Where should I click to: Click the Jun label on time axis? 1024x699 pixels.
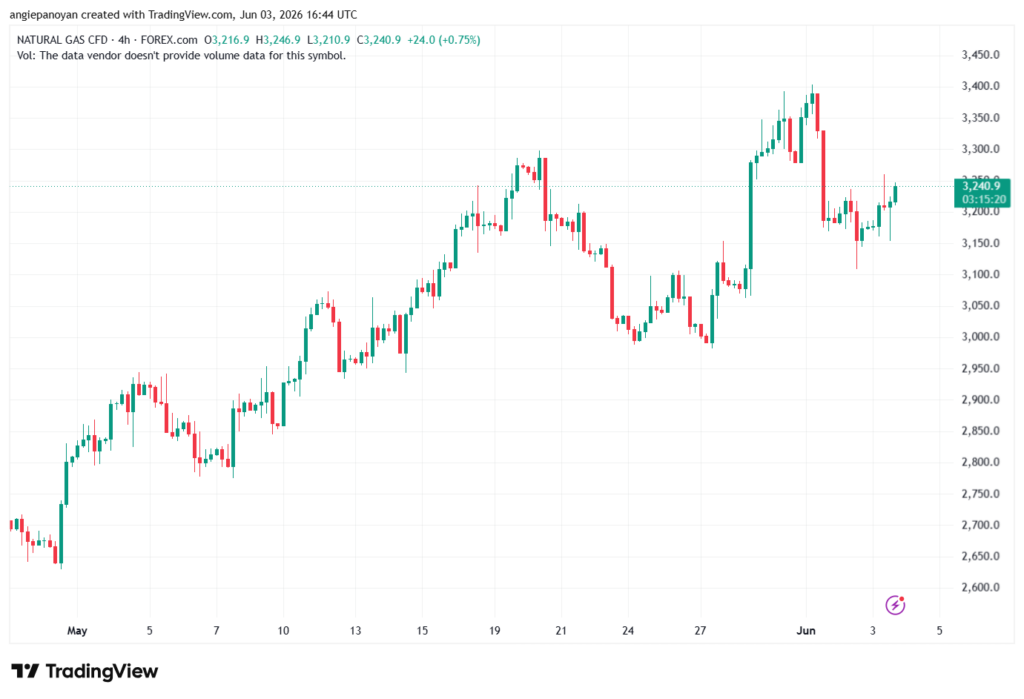(806, 631)
